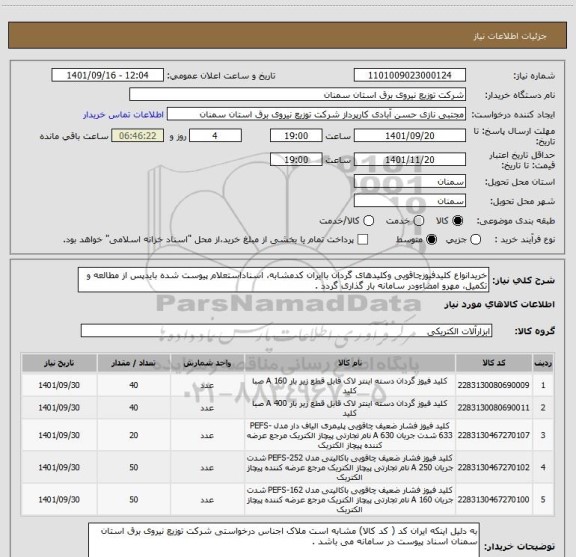Click response deadline time 19:00 field
The width and height of the screenshot is (576, 557).
(296, 136)
